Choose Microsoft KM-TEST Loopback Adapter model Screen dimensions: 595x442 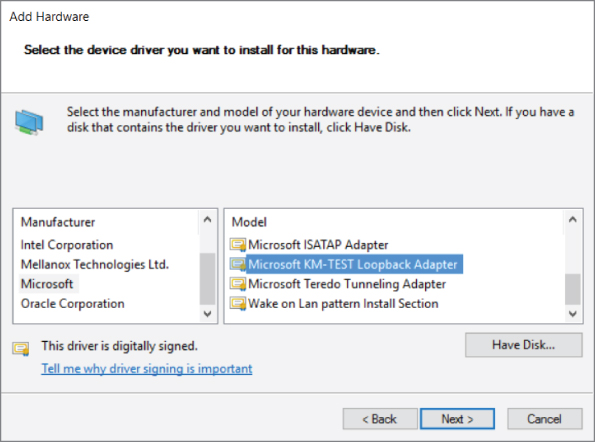(353, 264)
